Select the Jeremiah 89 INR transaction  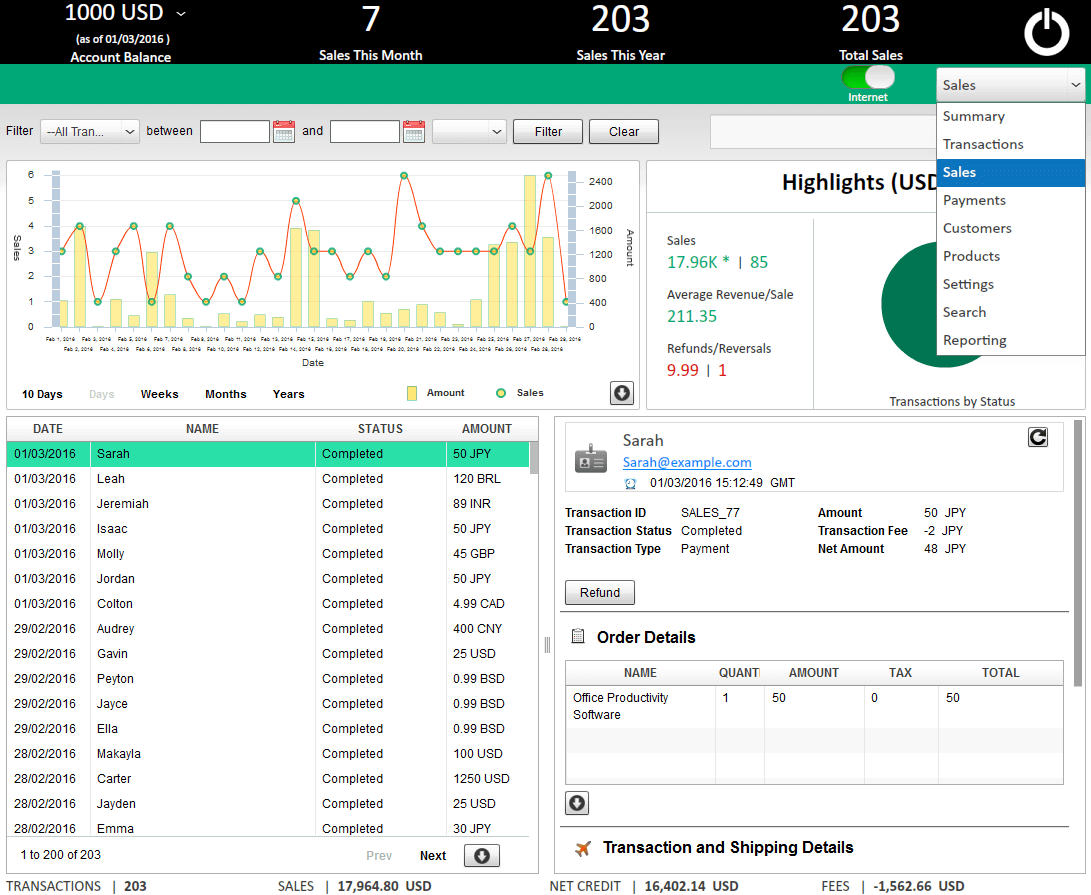tap(269, 504)
